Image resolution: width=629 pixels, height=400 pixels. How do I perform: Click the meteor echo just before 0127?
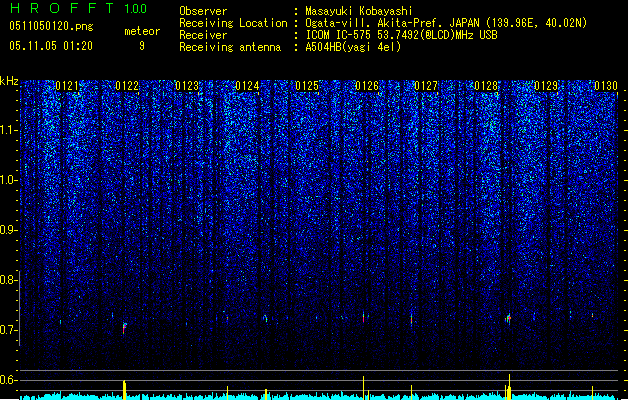tap(411, 319)
